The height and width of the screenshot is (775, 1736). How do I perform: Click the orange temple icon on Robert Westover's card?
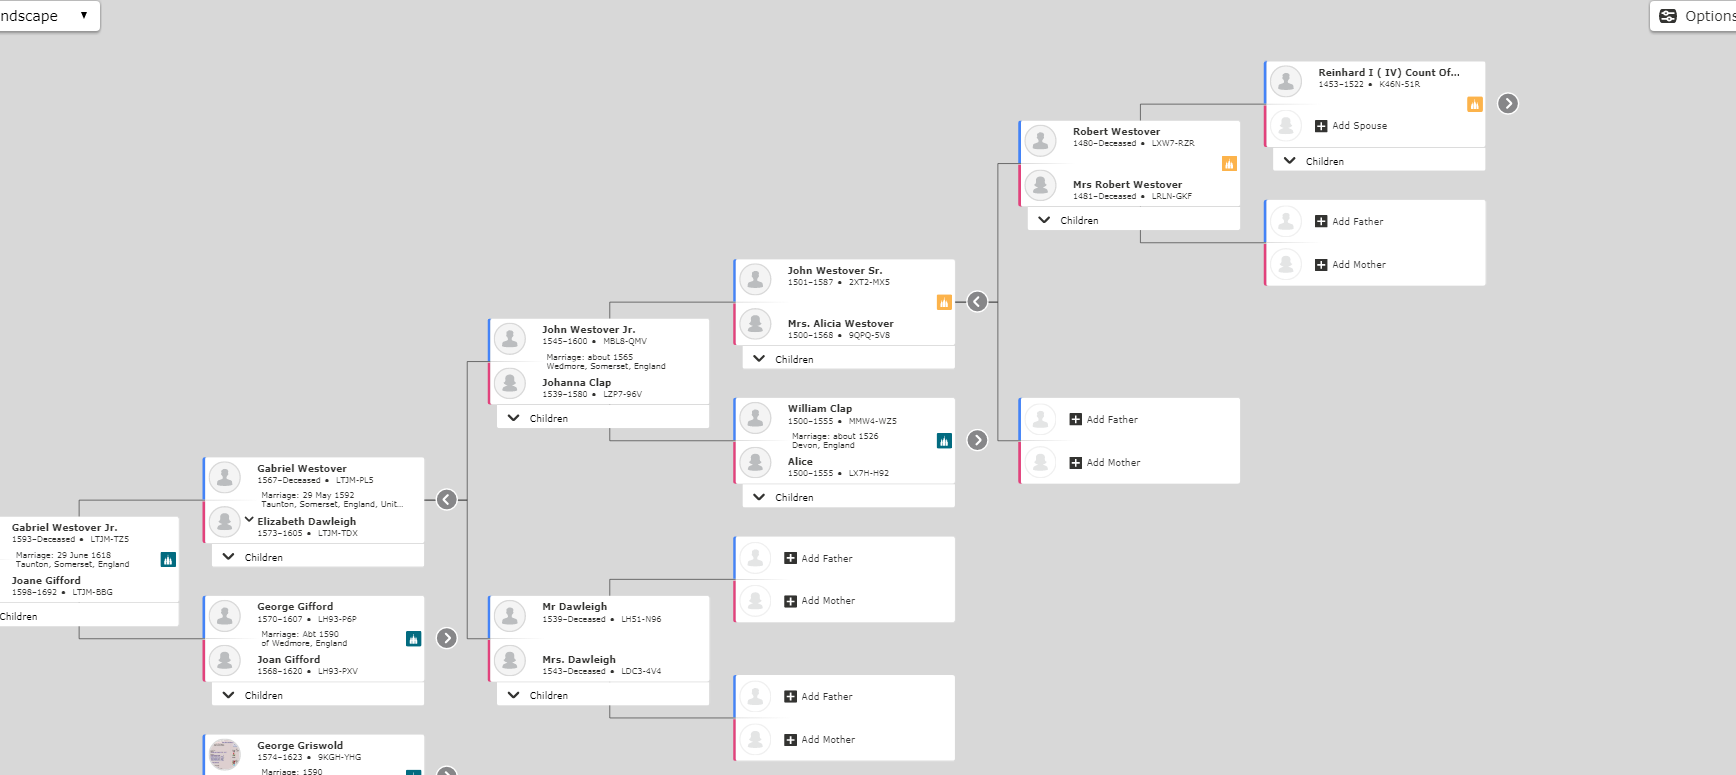[1228, 162]
